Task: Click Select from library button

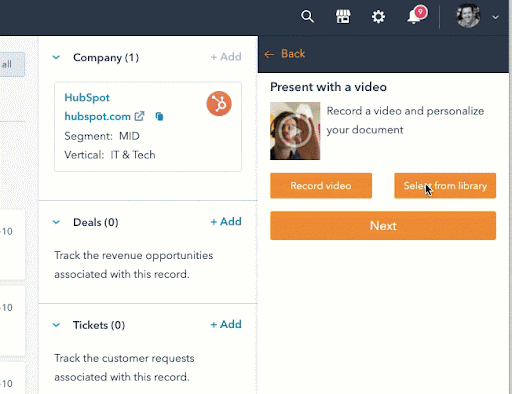Action: (445, 186)
